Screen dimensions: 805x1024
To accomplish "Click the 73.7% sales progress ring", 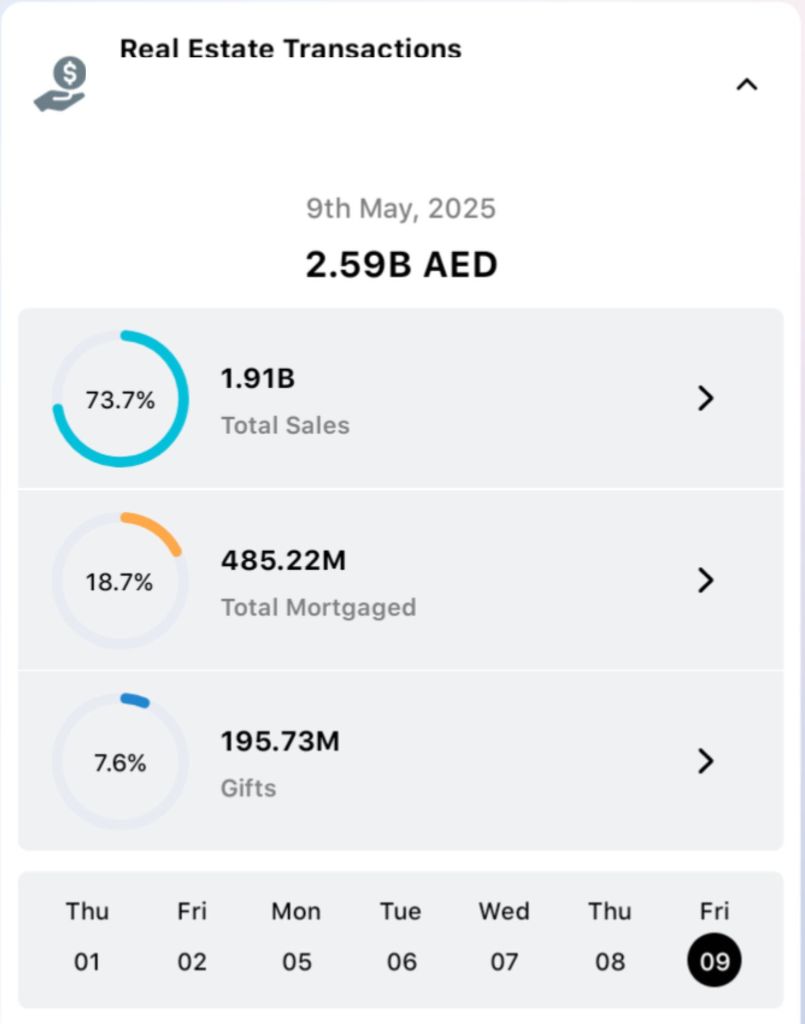I will click(x=120, y=399).
